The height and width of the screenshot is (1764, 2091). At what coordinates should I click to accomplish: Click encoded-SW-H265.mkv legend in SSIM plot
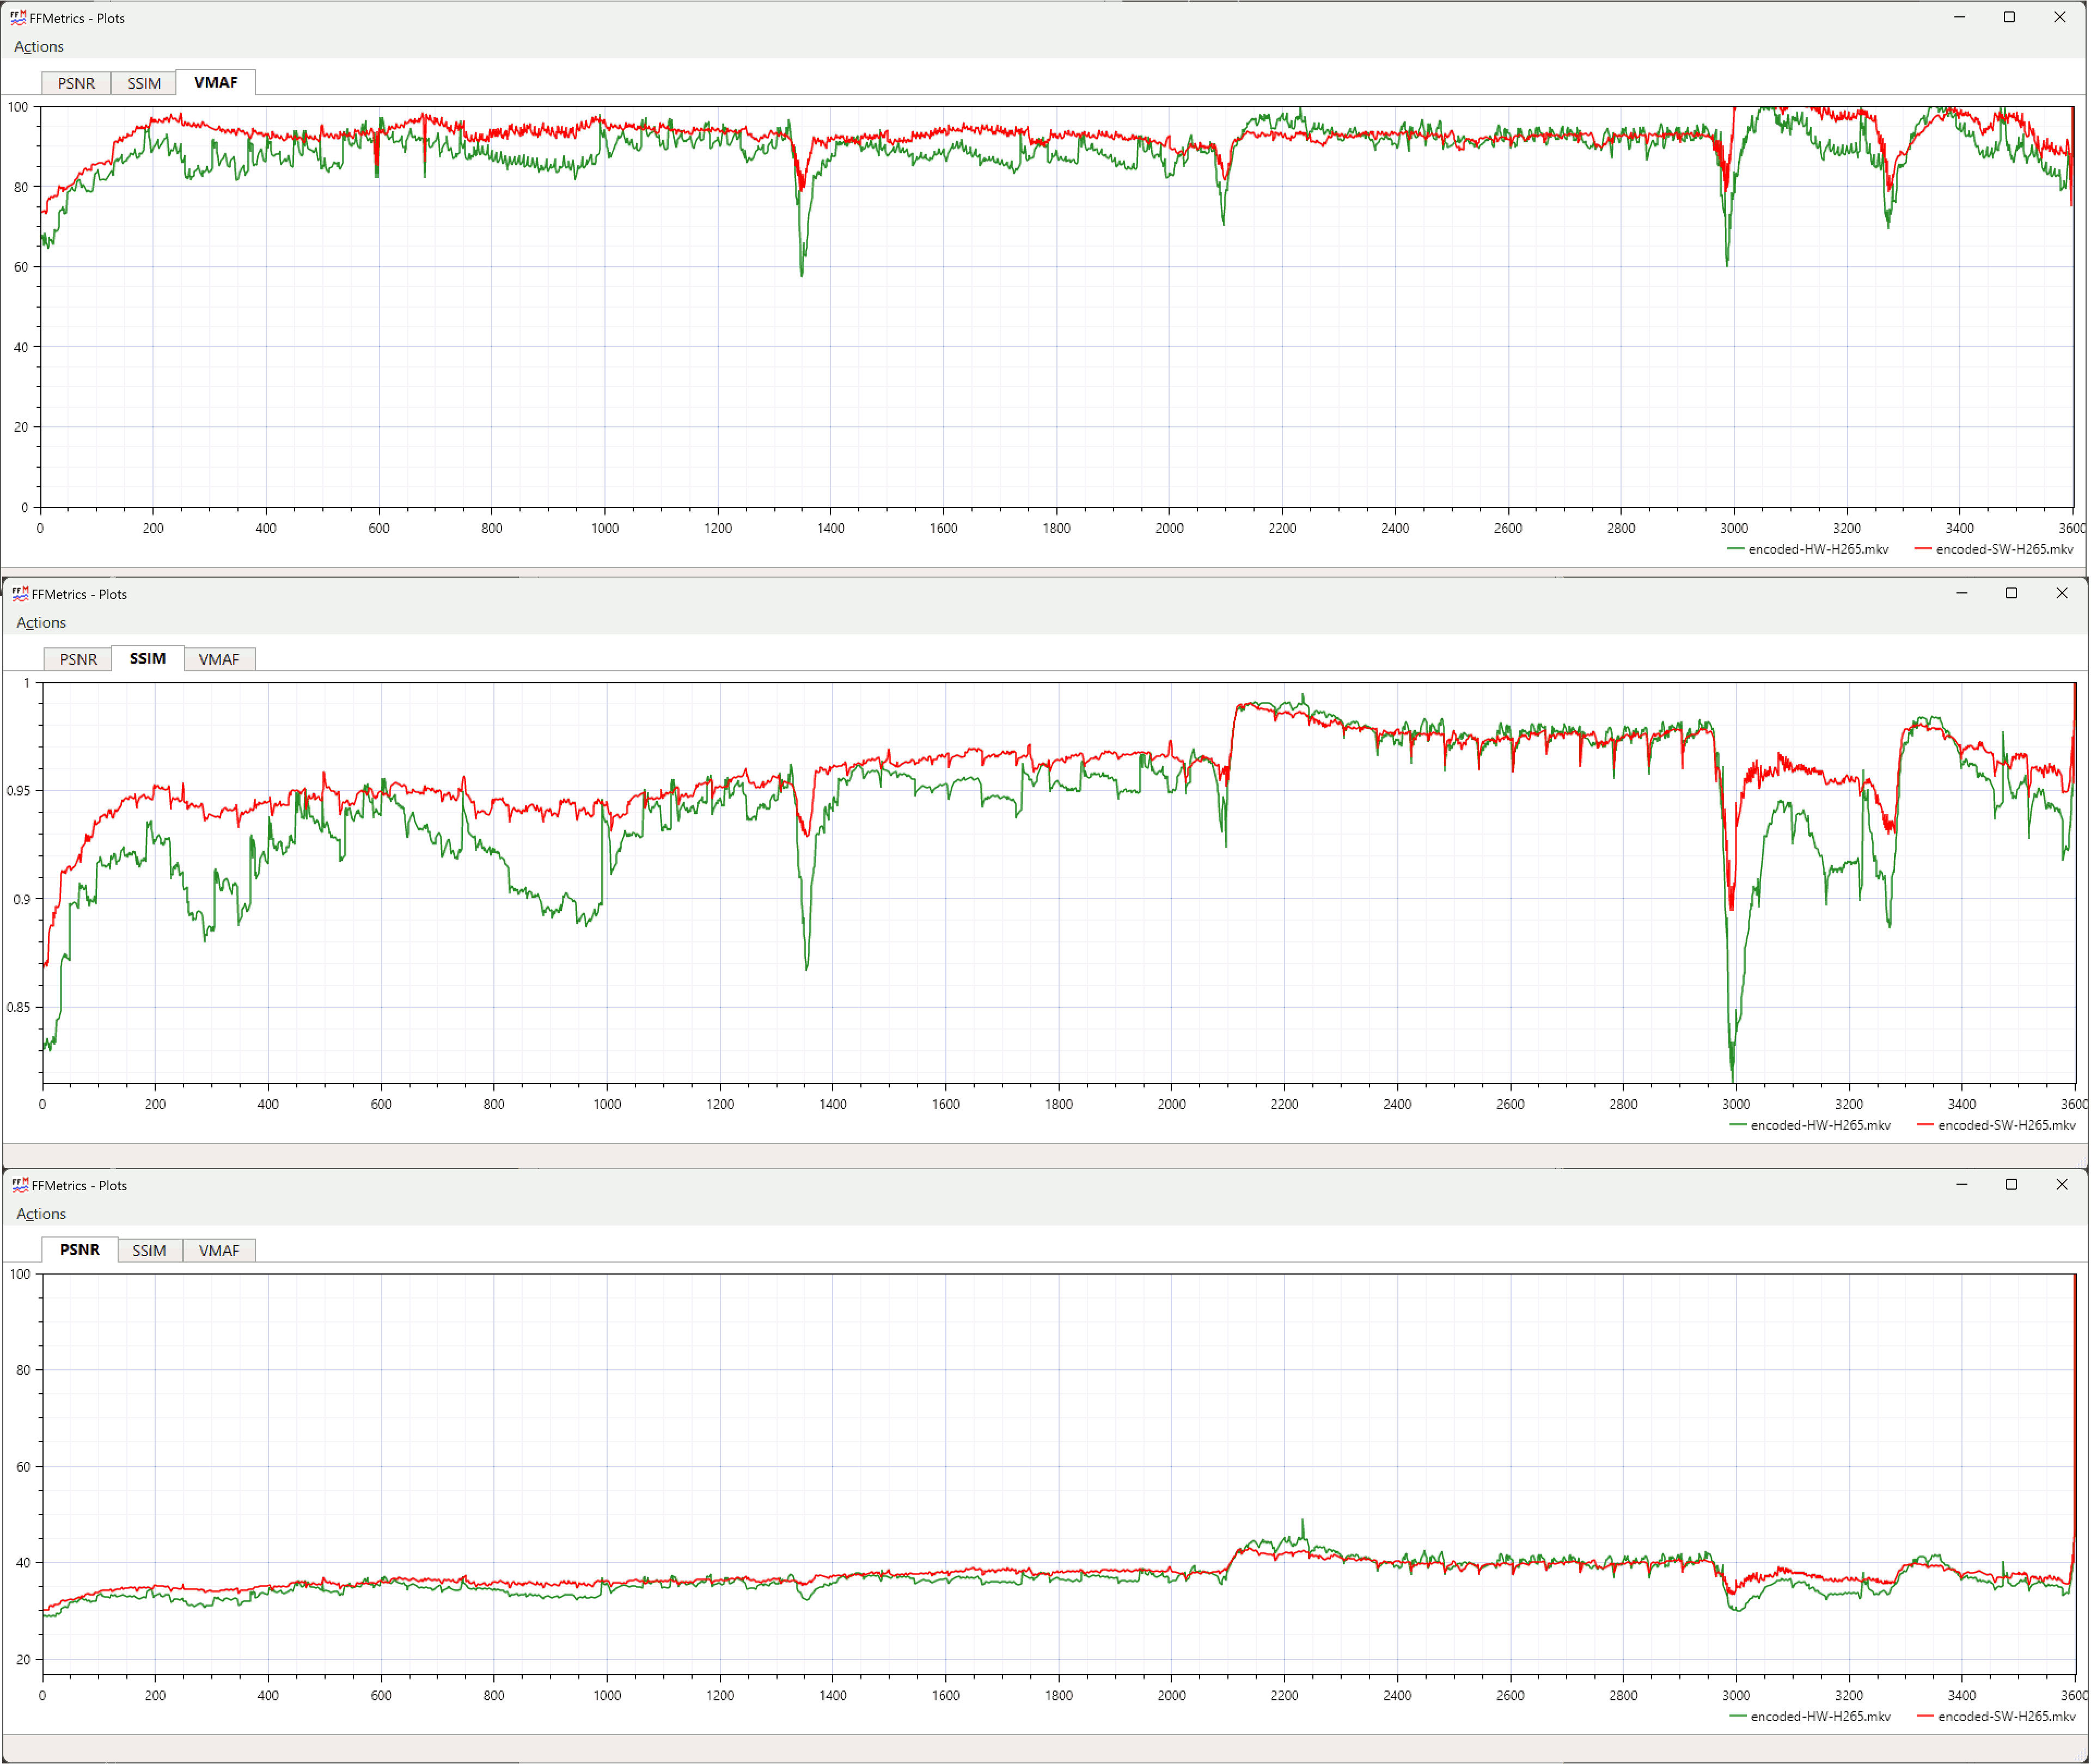pyautogui.click(x=1996, y=1125)
